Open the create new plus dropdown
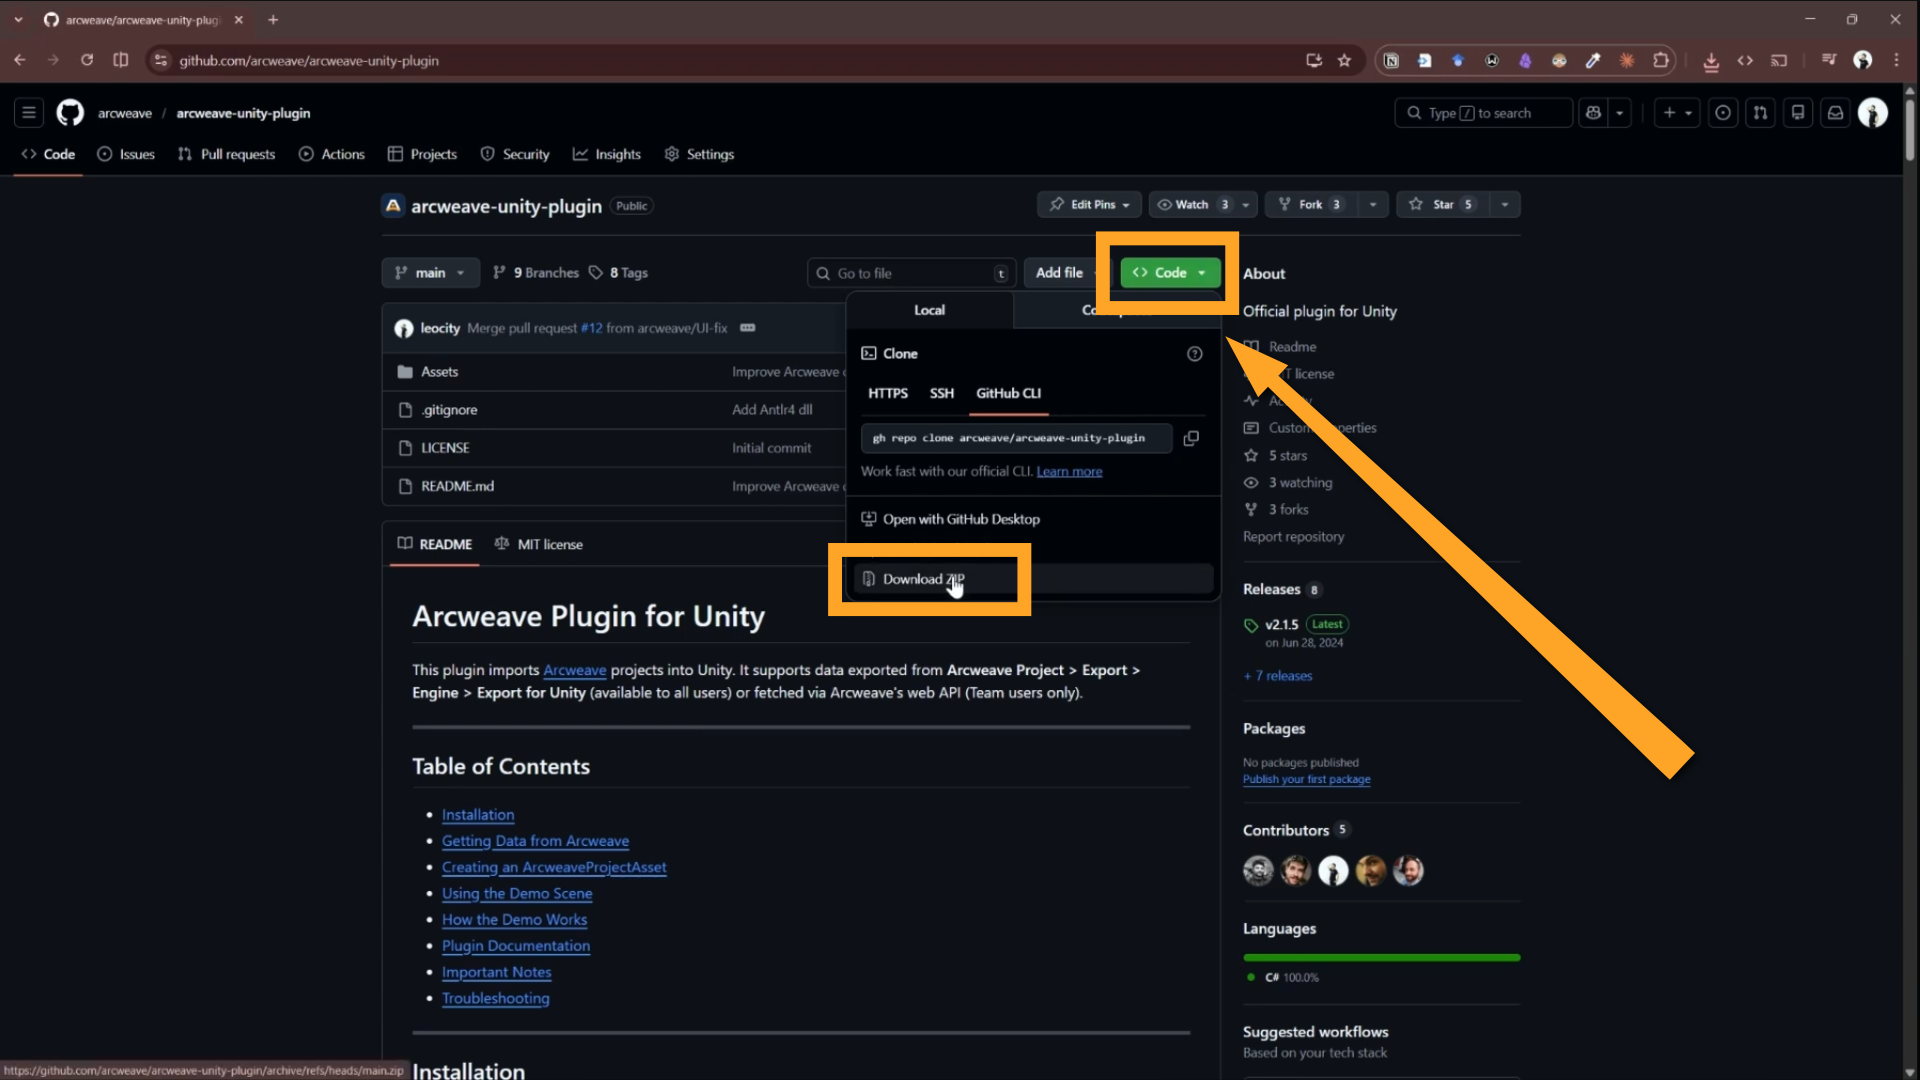The image size is (1920, 1080). tap(1677, 113)
